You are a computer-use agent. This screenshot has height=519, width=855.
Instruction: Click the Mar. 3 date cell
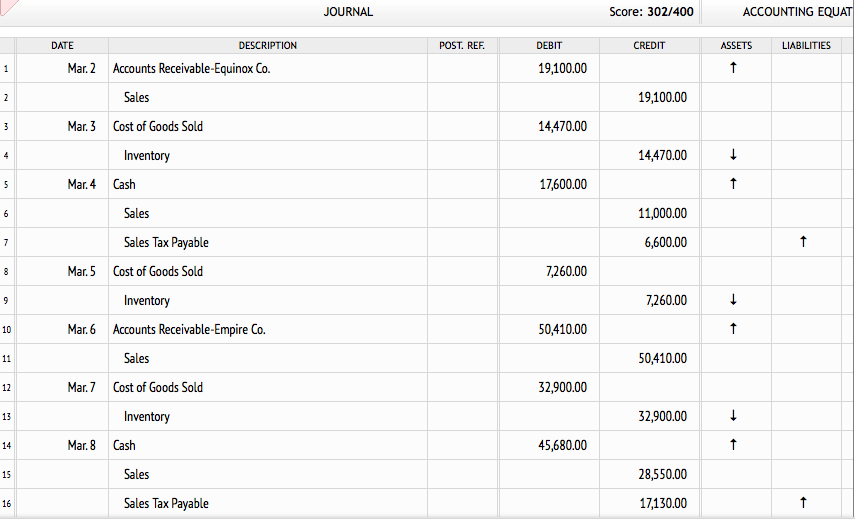click(x=62, y=126)
